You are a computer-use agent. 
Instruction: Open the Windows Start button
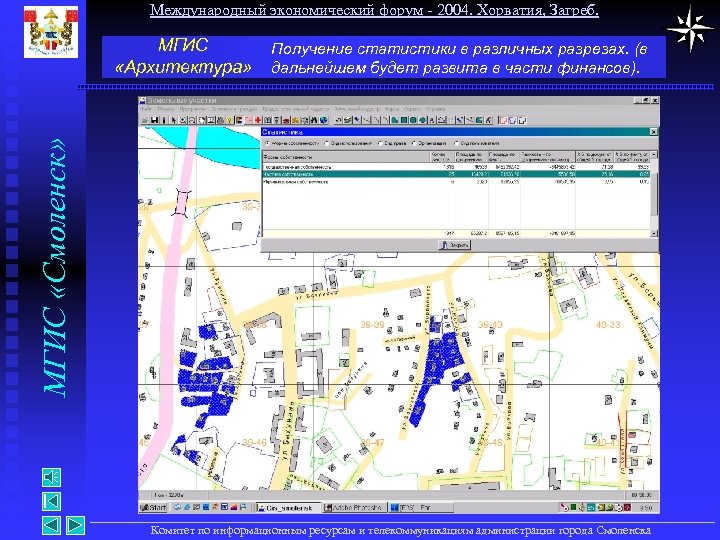[x=153, y=507]
